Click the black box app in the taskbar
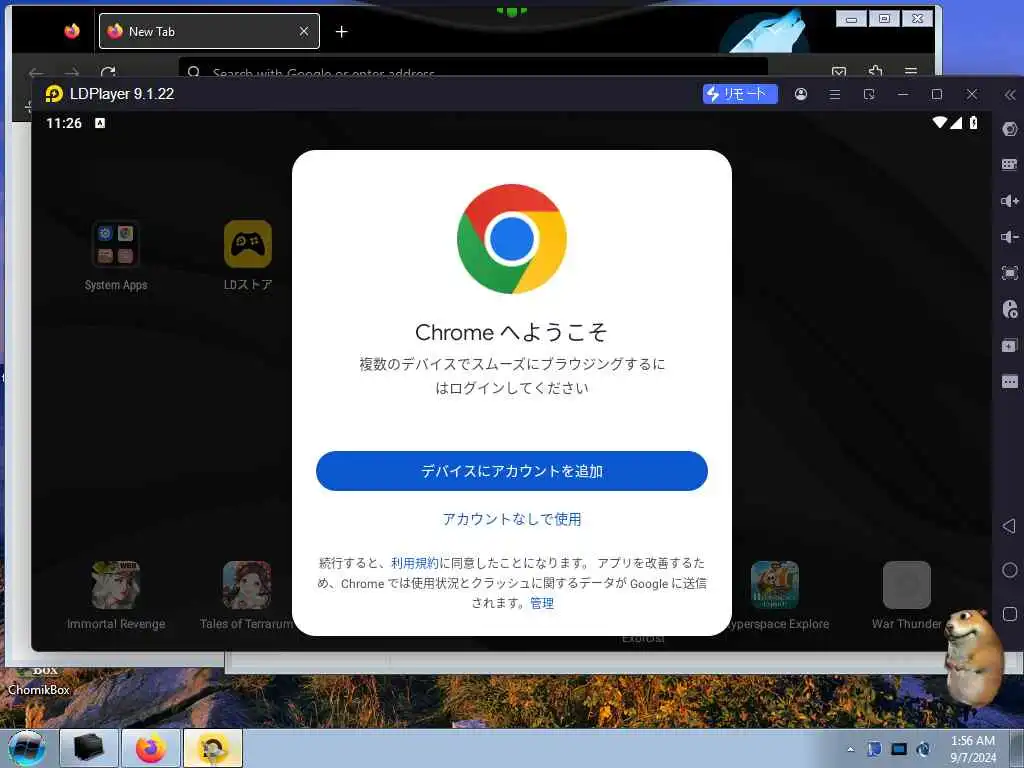The width and height of the screenshot is (1024, 768). point(89,748)
